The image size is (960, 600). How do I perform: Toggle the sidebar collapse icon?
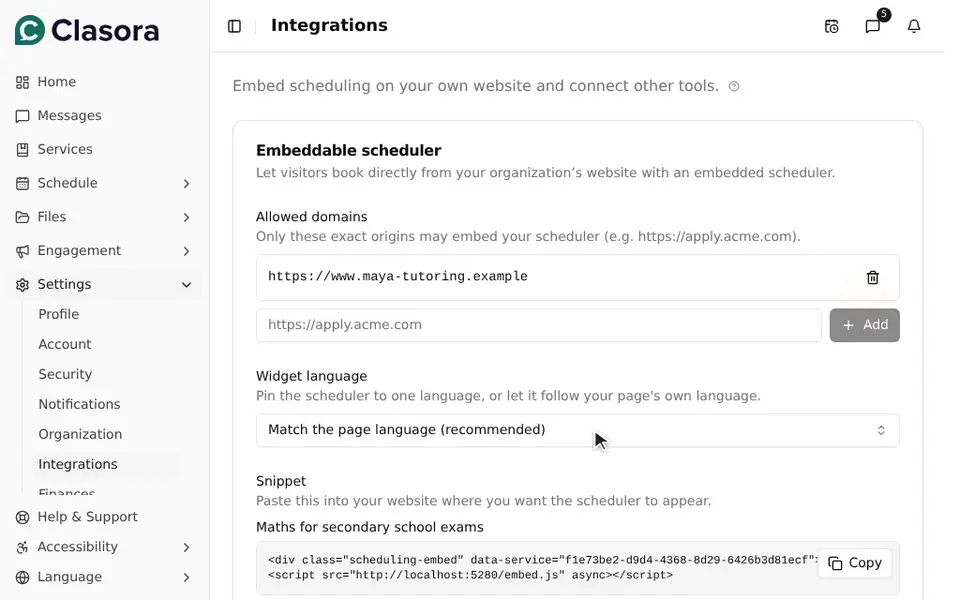pyautogui.click(x=234, y=26)
